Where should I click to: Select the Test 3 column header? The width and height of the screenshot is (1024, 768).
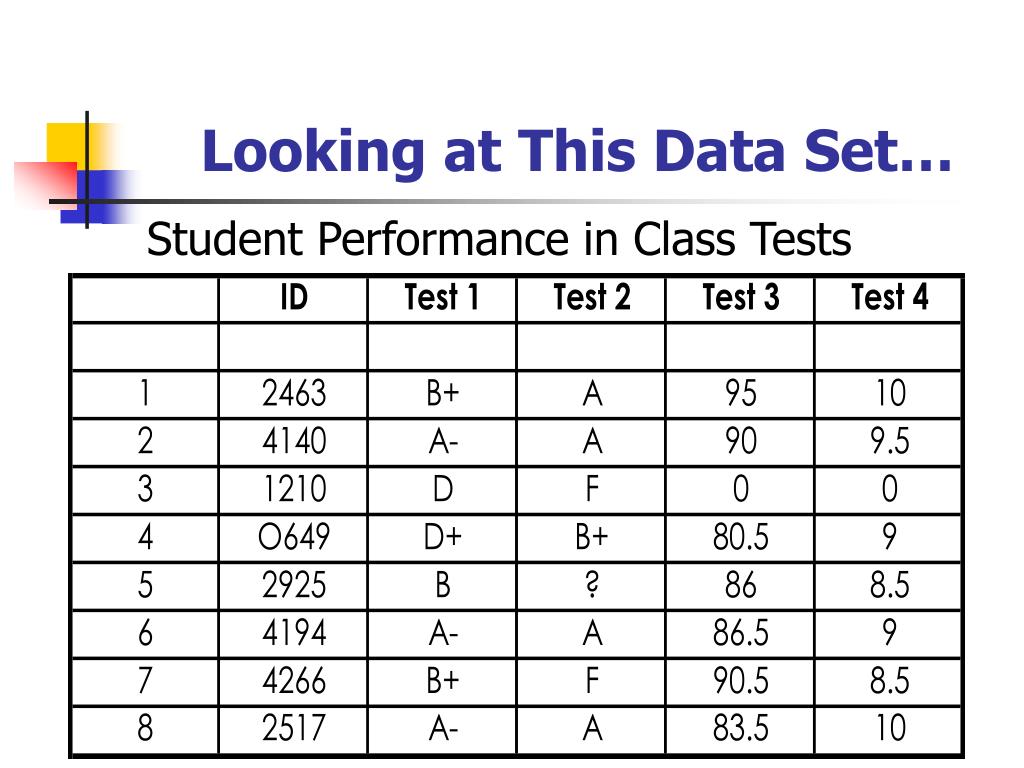741,298
